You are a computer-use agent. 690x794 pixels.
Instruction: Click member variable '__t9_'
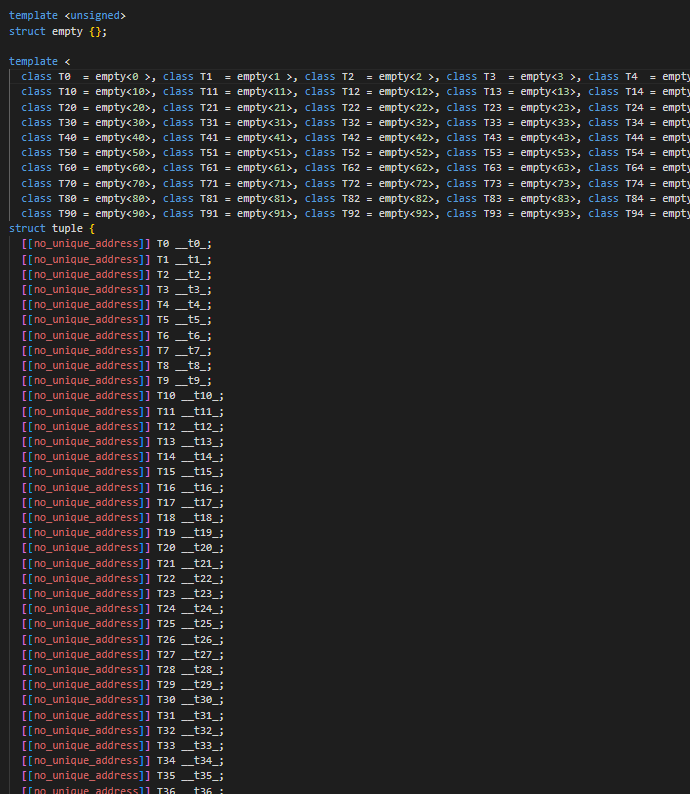point(190,380)
